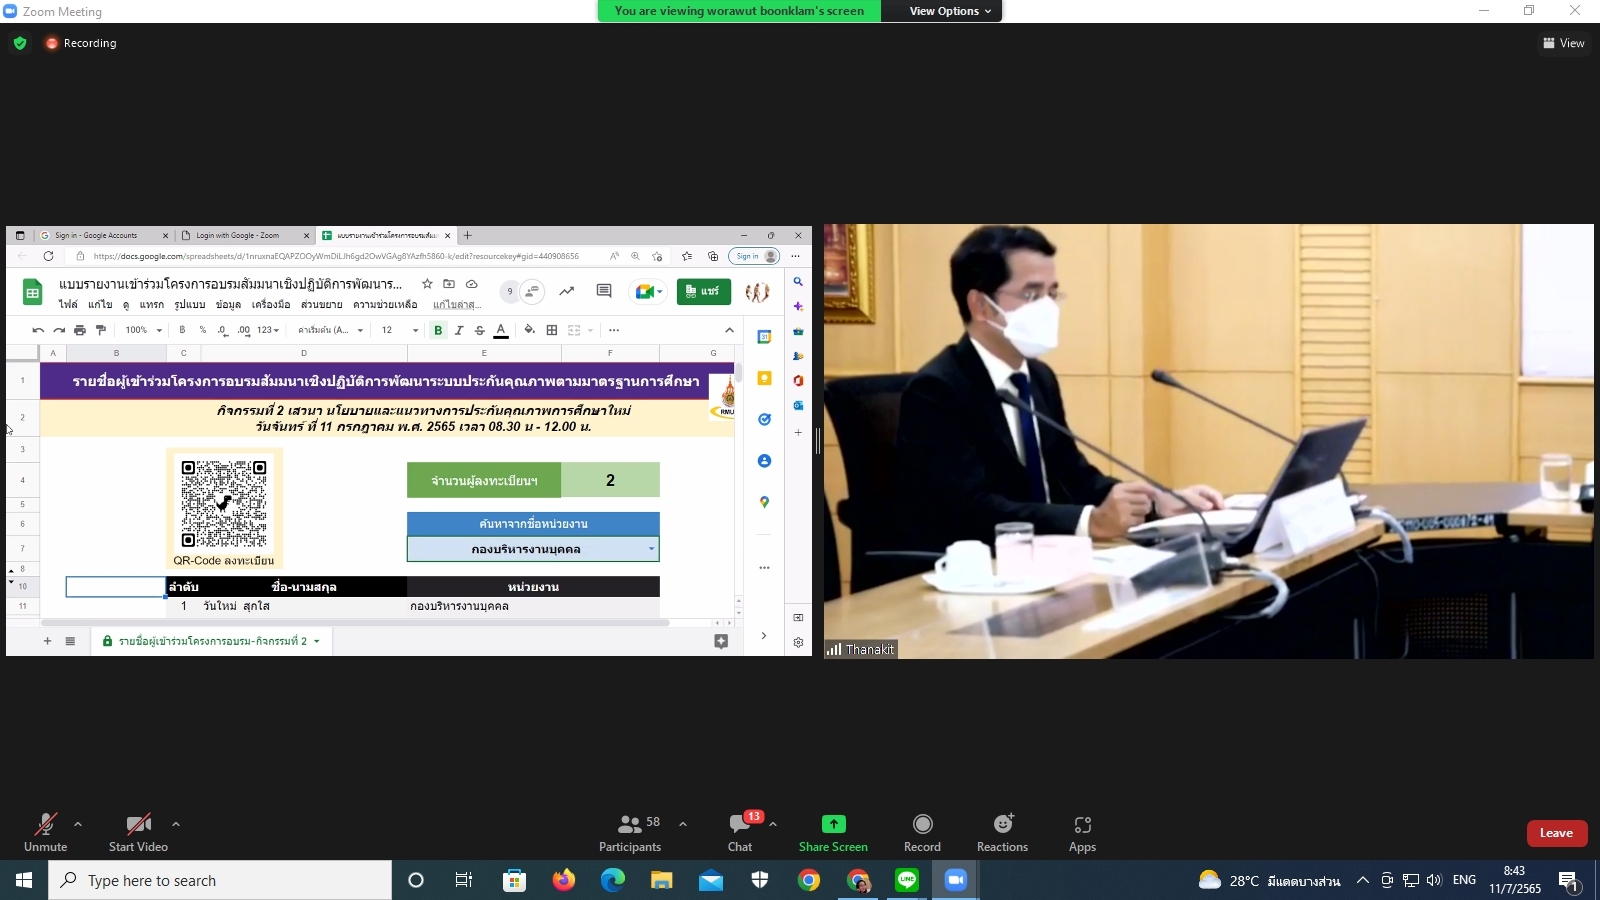Click the red Leave button
The image size is (1600, 900).
(x=1557, y=833)
